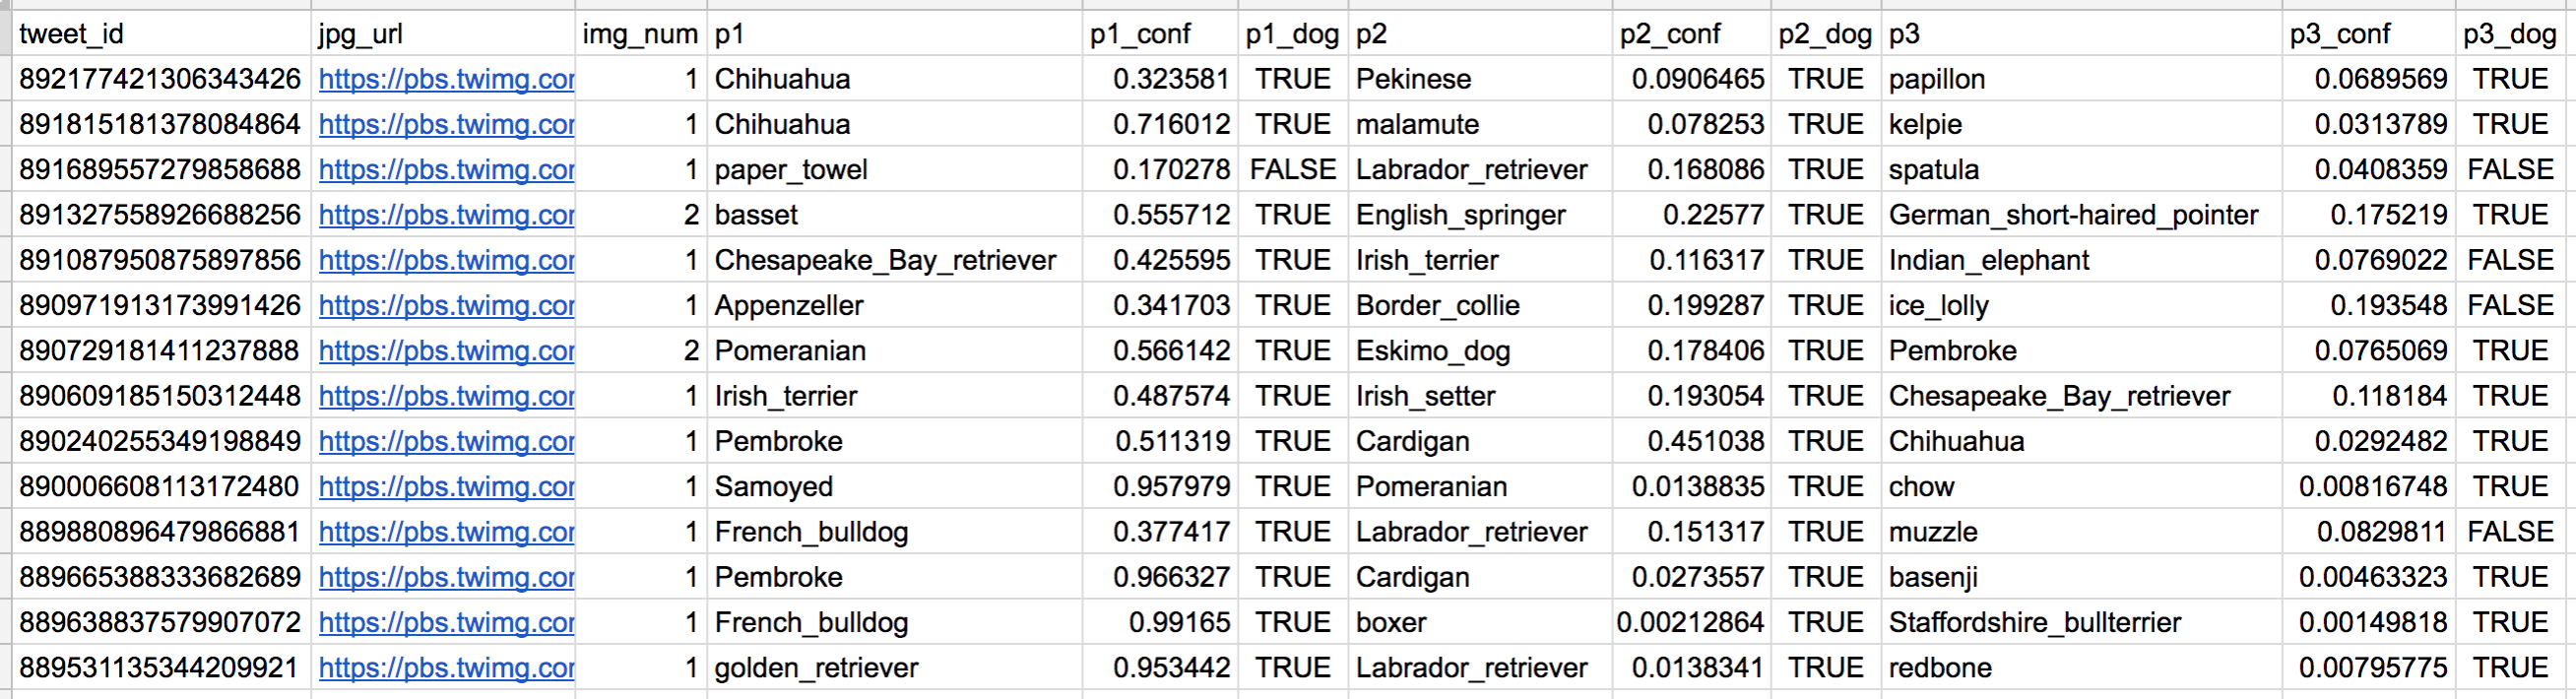Open the link in the golden_retriever row
Viewport: 2576px width, 699px height.
coord(446,668)
